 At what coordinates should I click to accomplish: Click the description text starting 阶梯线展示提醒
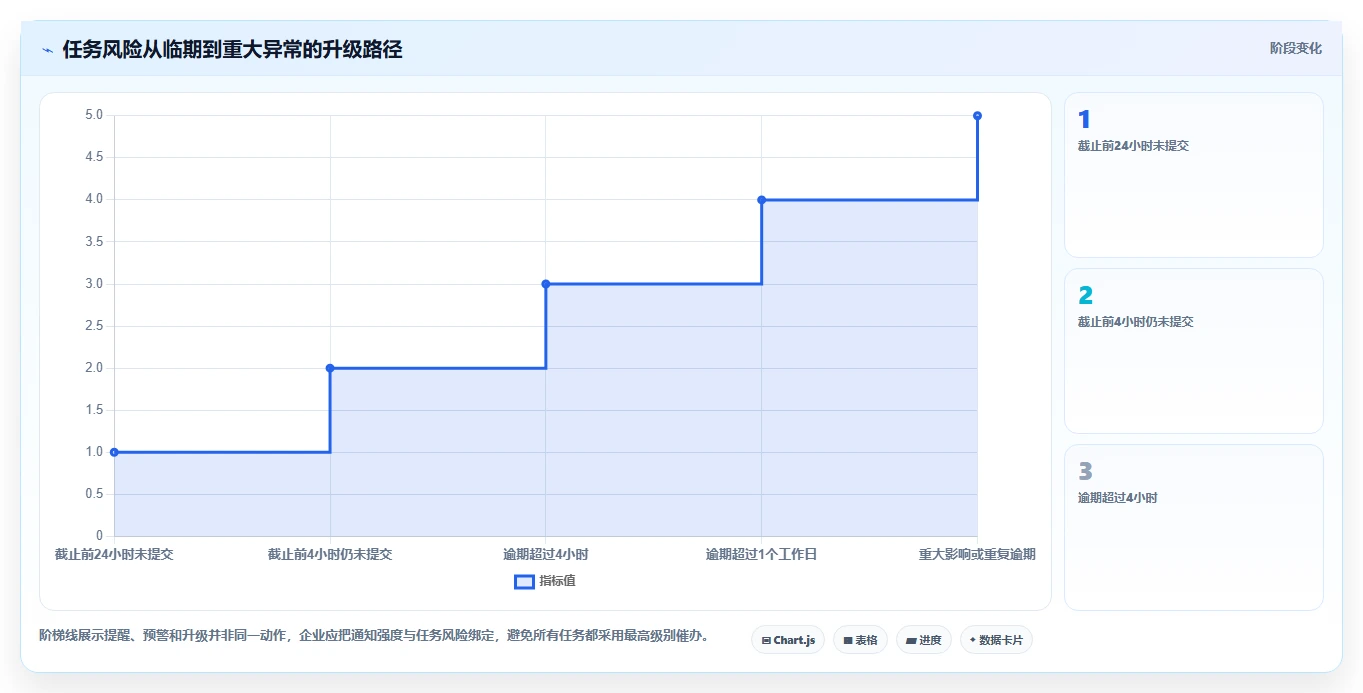(374, 635)
